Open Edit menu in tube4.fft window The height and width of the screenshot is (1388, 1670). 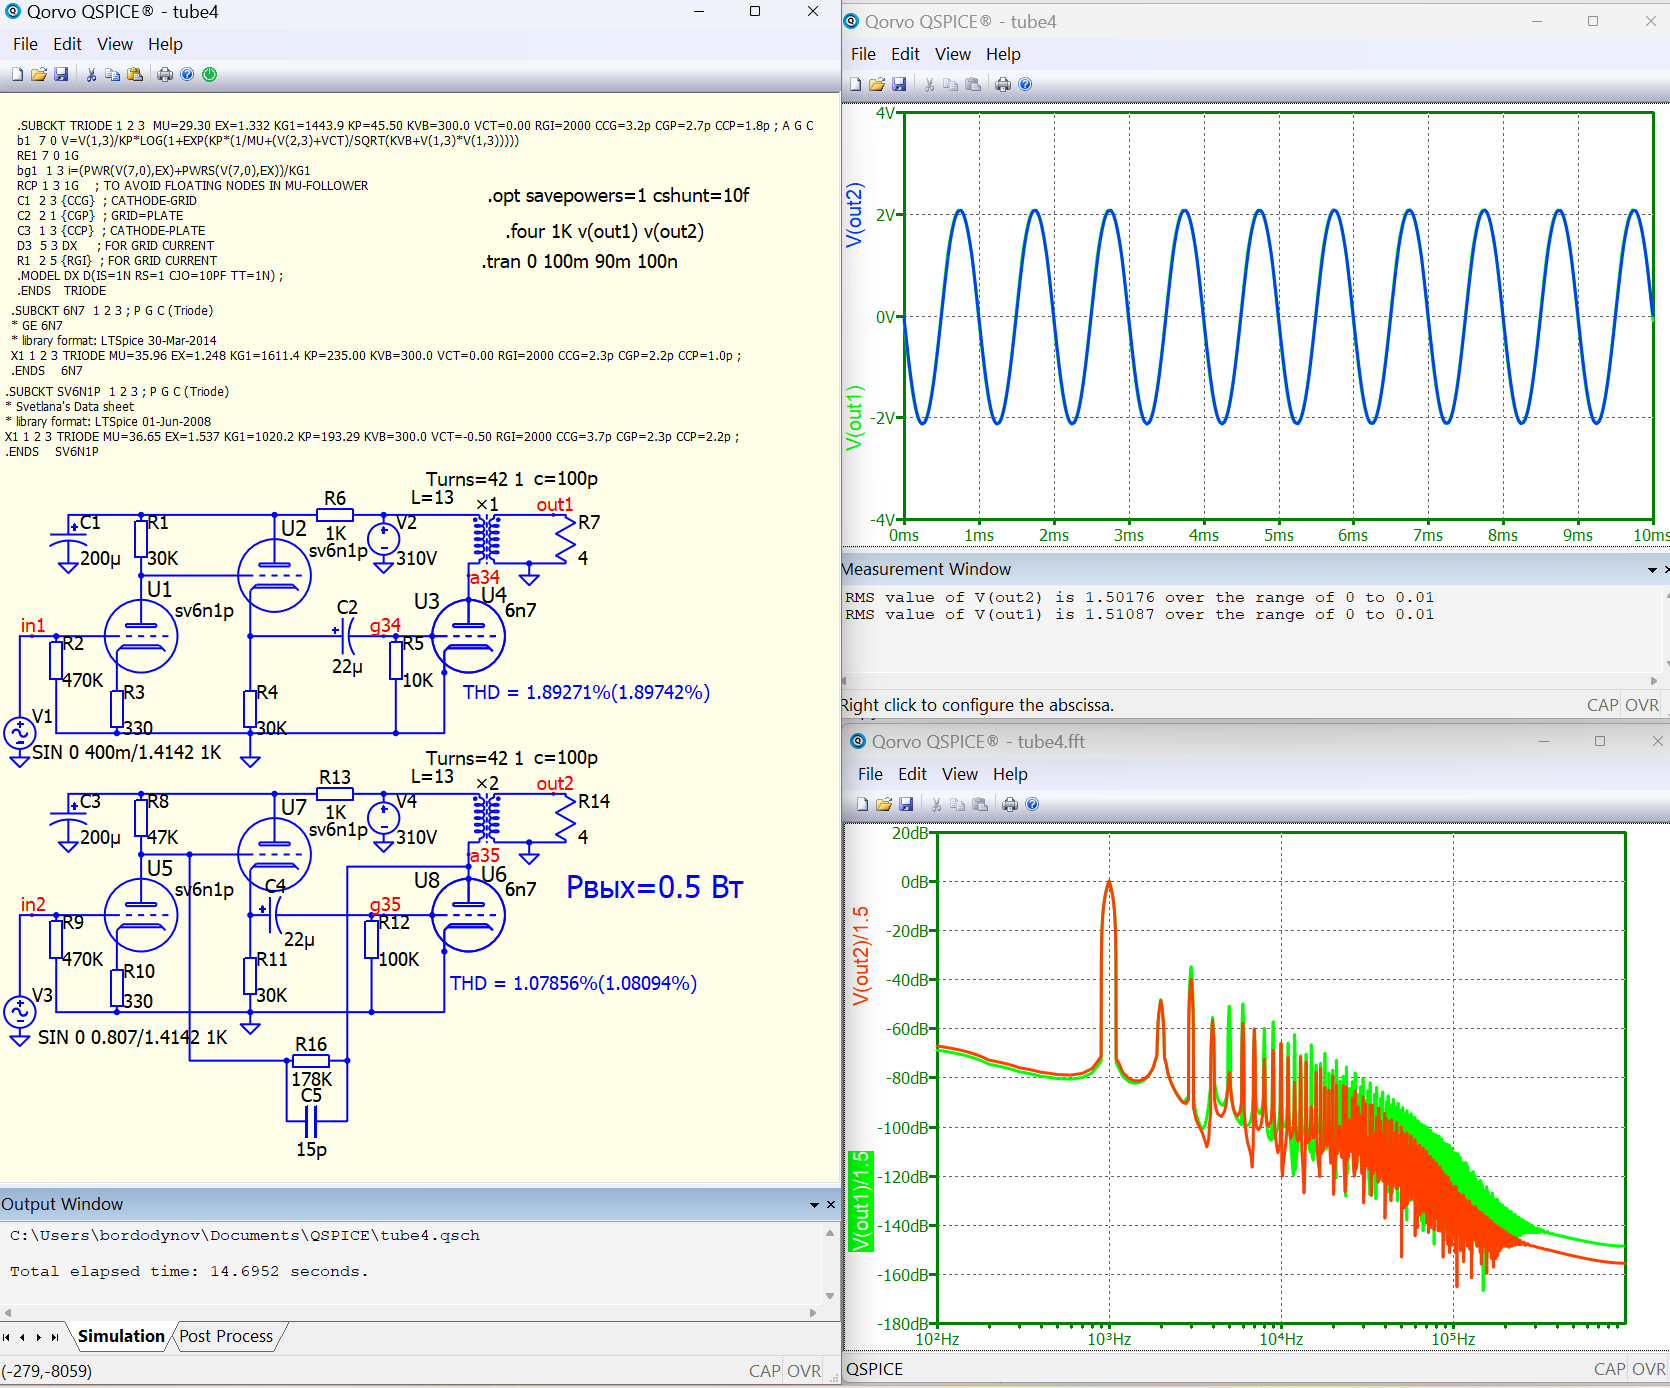[x=911, y=774]
